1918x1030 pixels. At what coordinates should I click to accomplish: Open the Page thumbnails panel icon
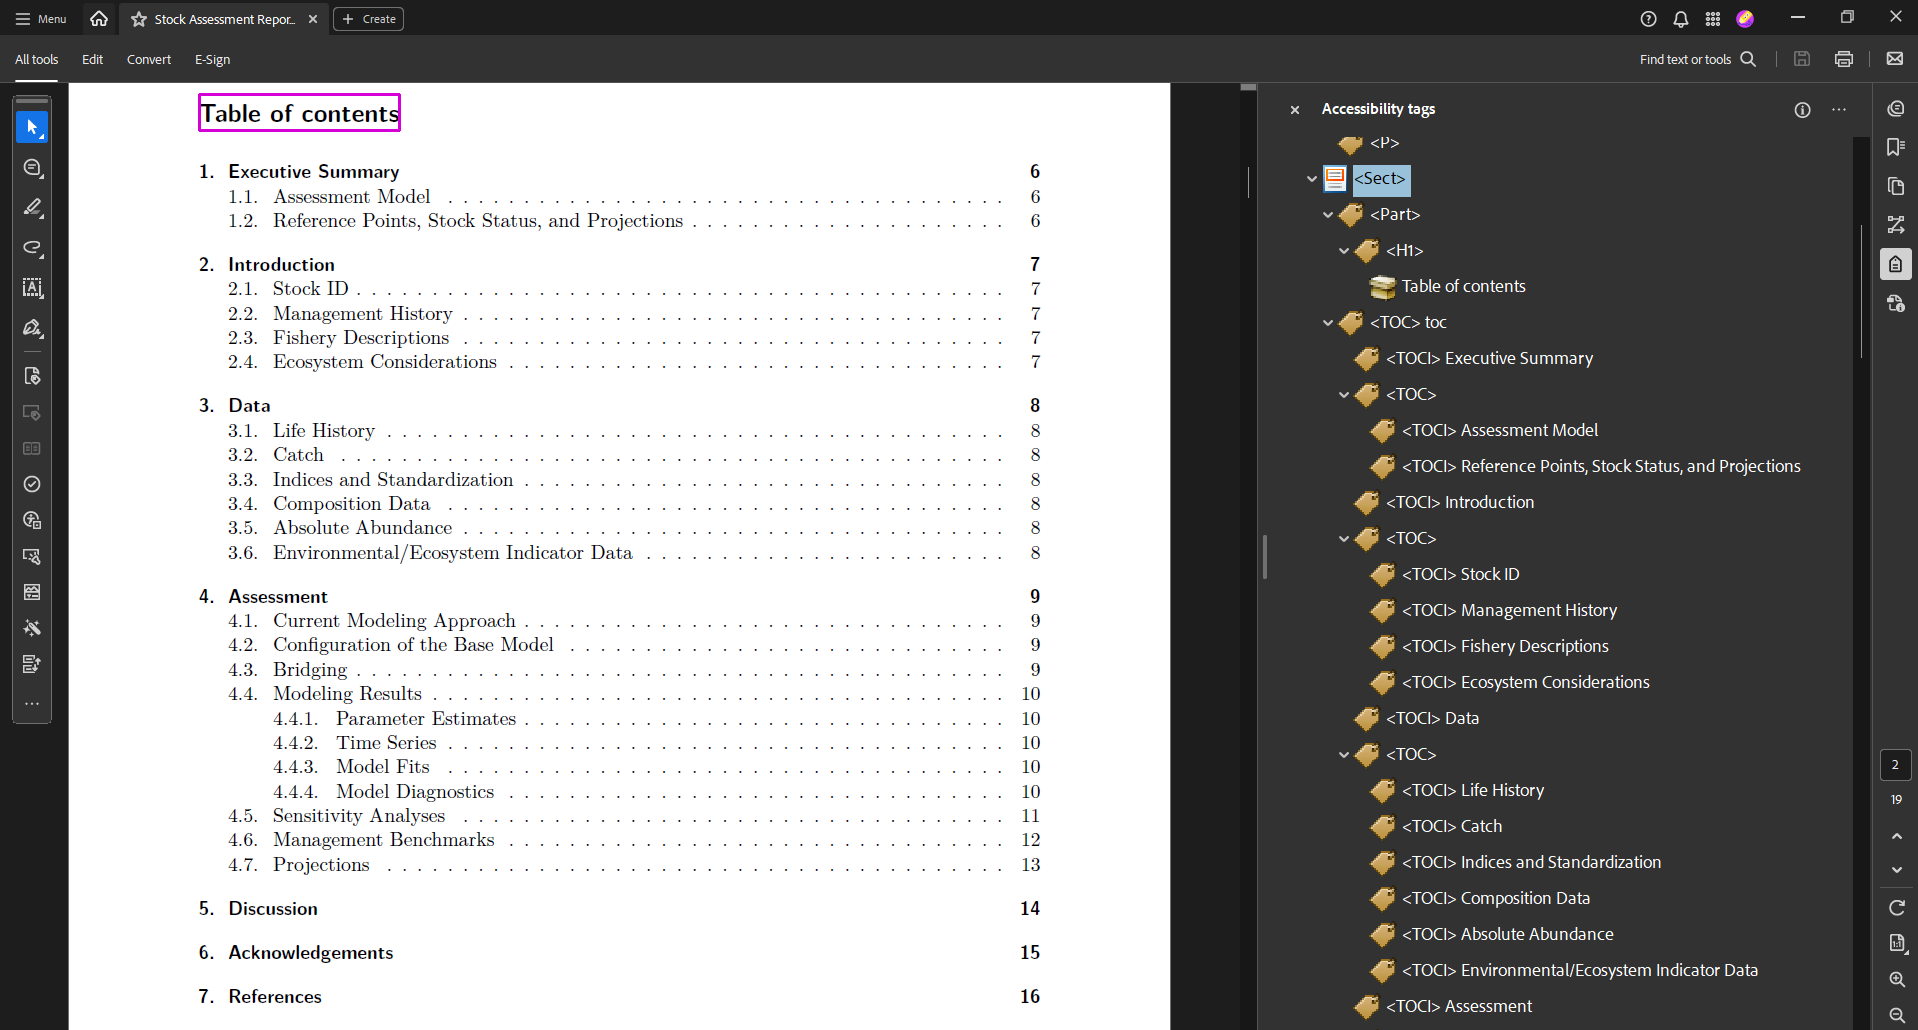click(x=1897, y=186)
